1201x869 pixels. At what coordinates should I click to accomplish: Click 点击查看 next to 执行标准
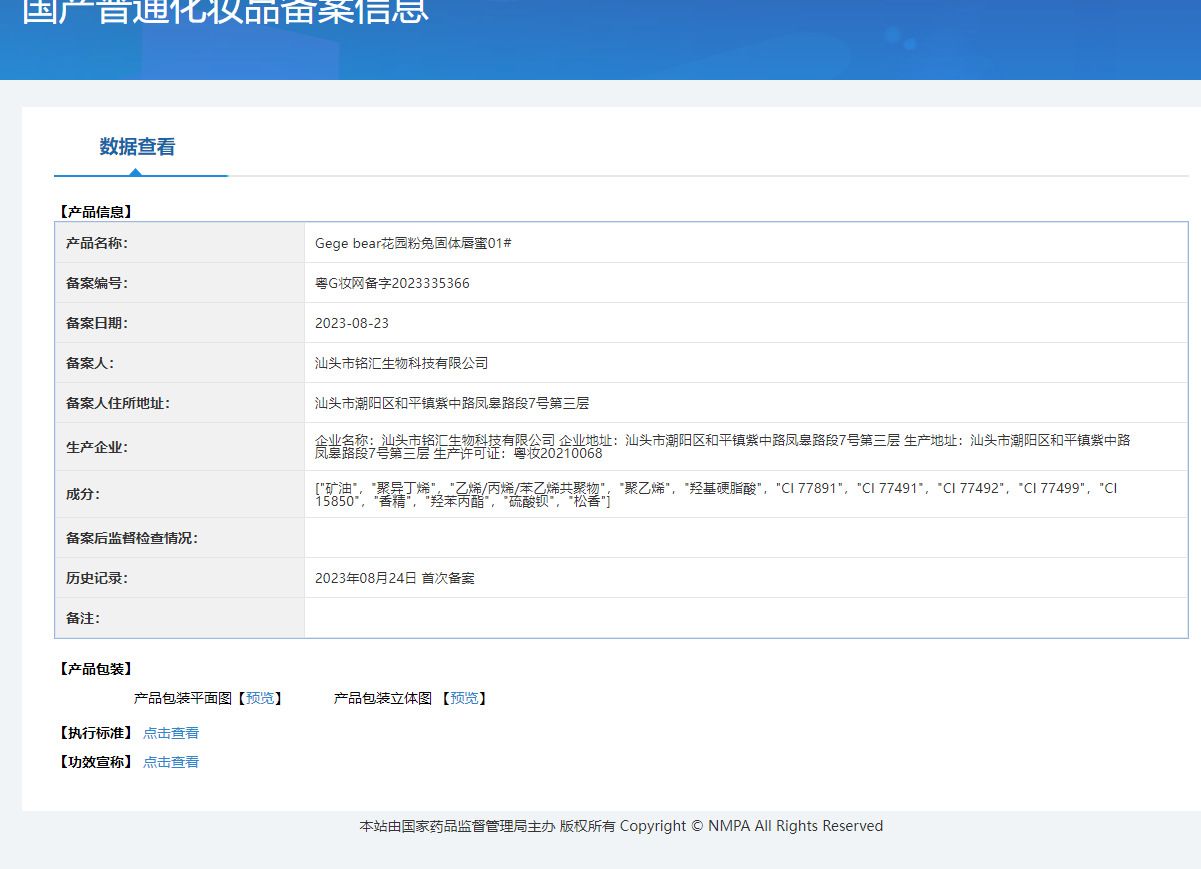click(171, 733)
